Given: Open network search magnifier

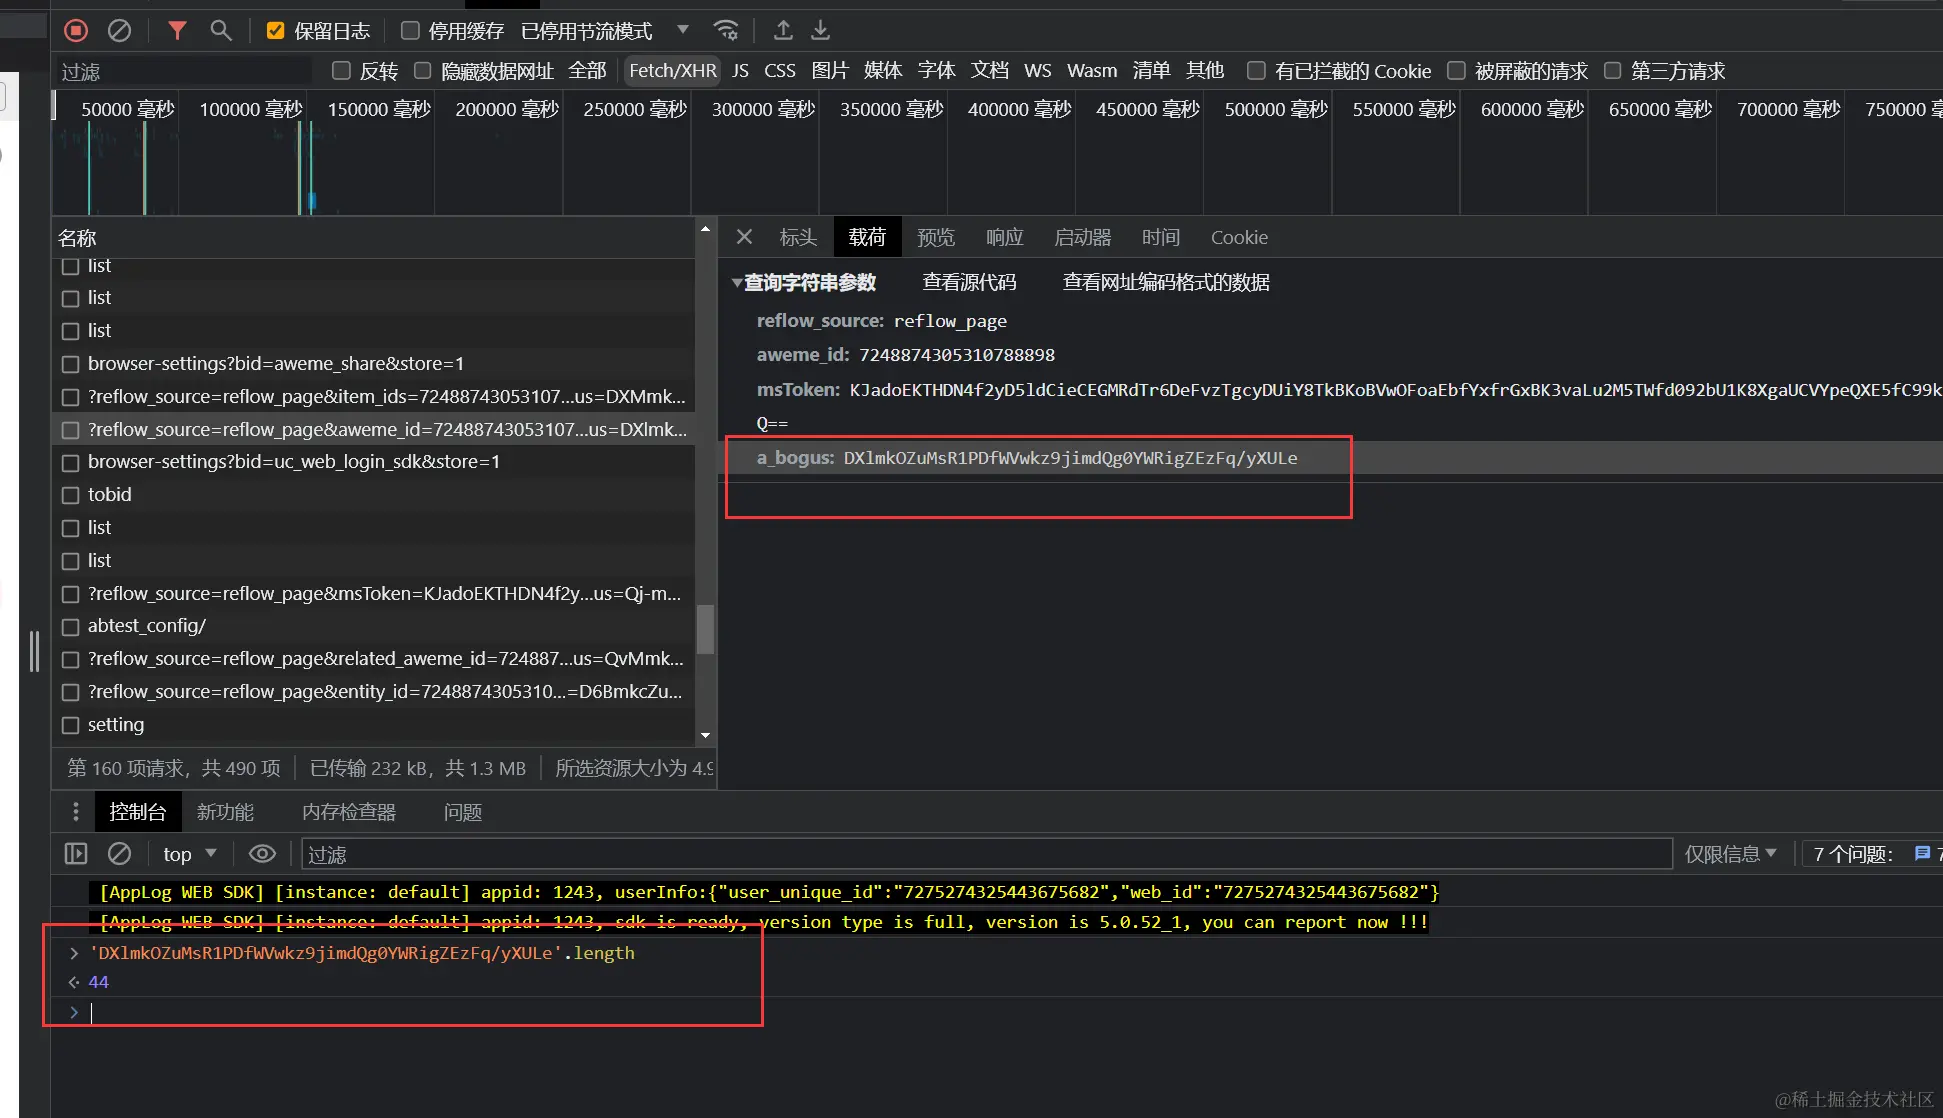Looking at the screenshot, I should click(x=221, y=31).
